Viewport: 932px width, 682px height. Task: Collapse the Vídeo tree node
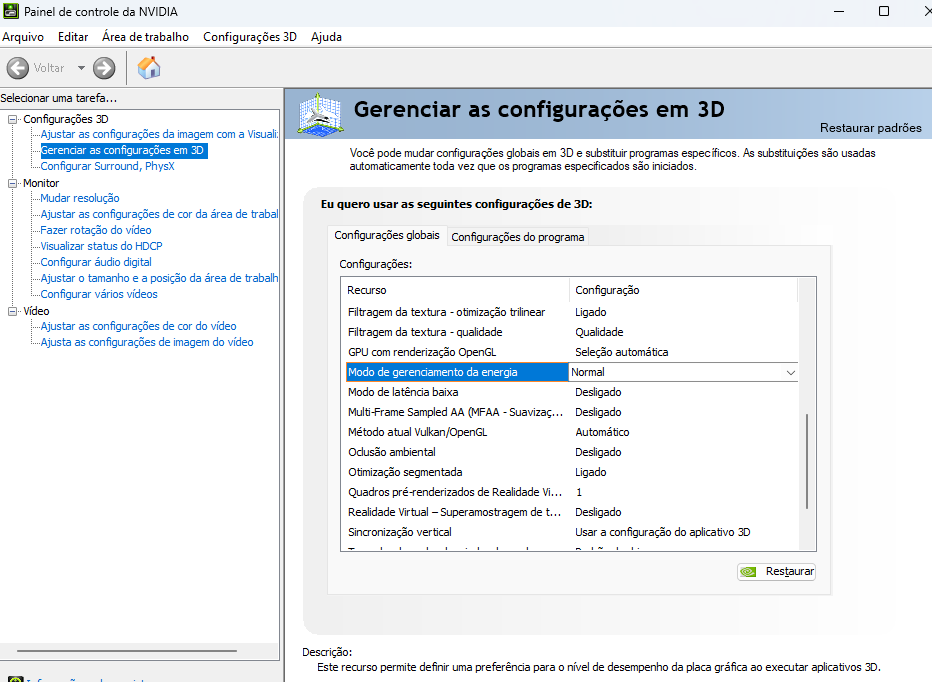click(x=12, y=311)
